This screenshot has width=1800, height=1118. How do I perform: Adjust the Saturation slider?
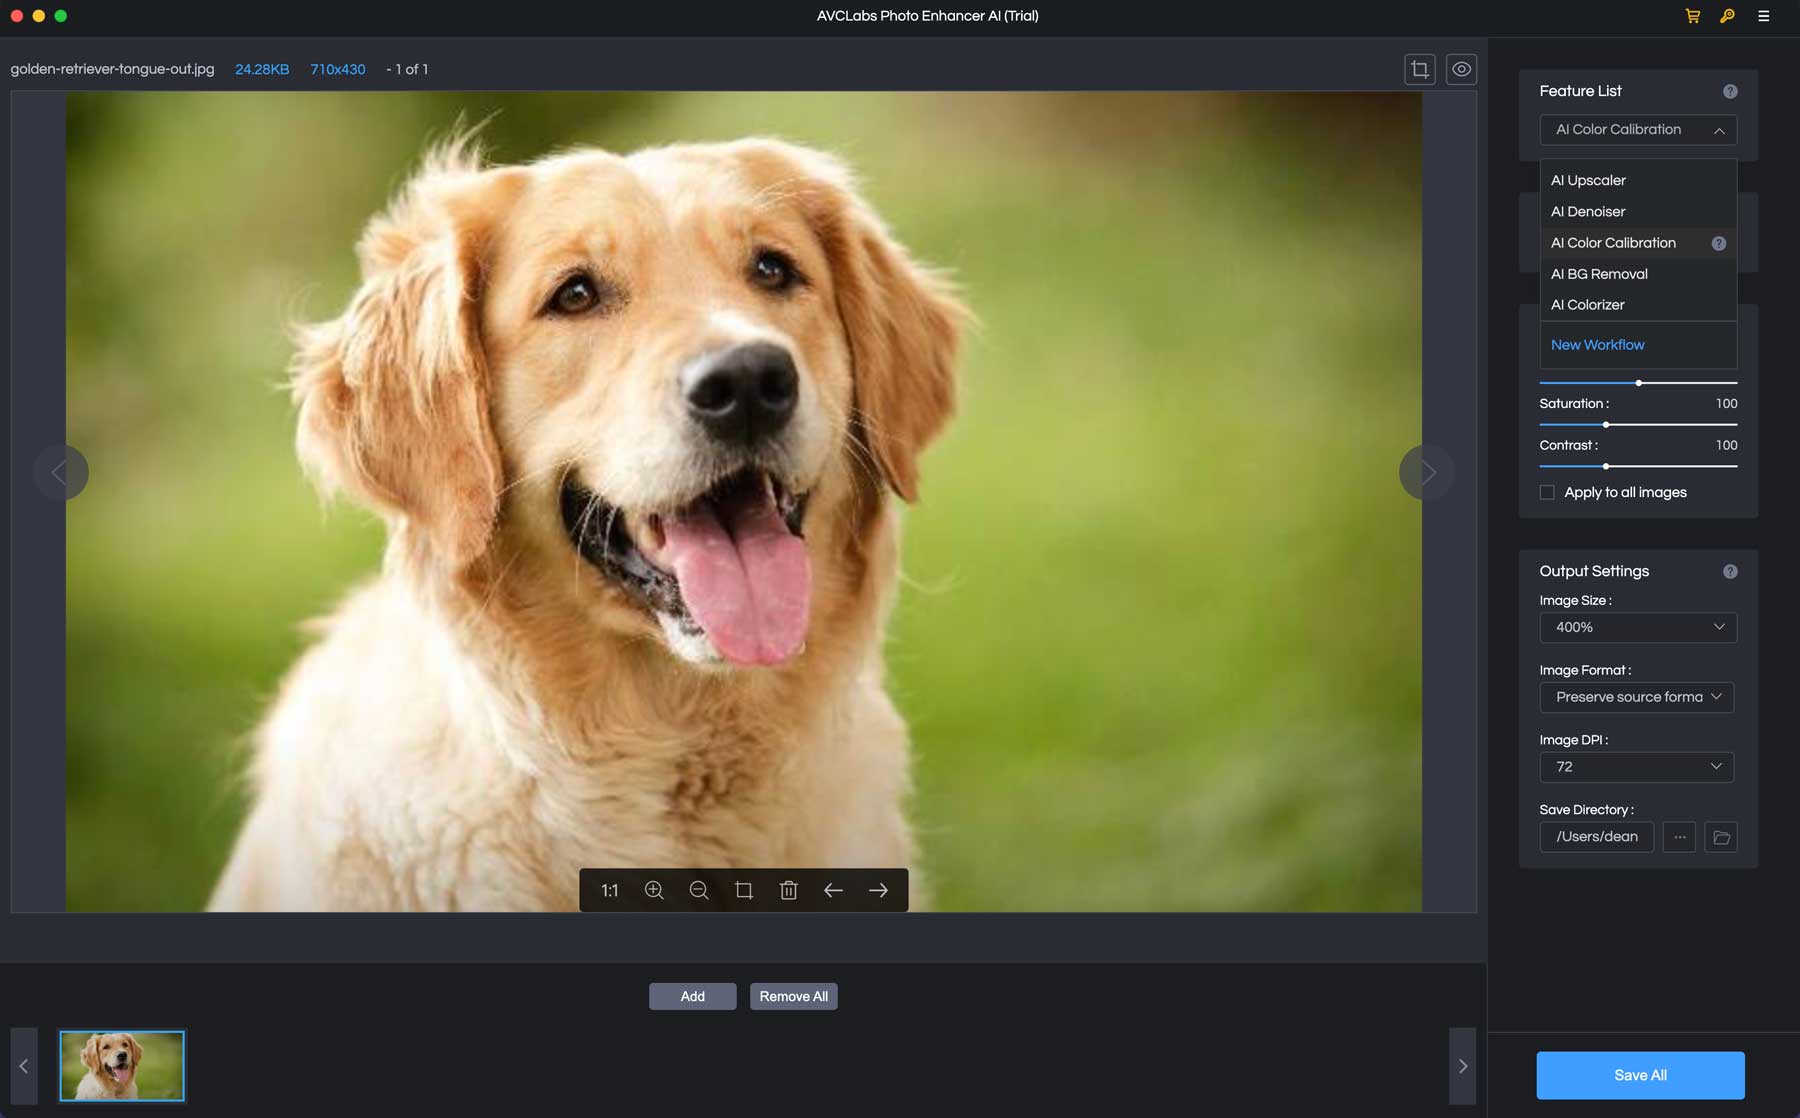(1606, 424)
